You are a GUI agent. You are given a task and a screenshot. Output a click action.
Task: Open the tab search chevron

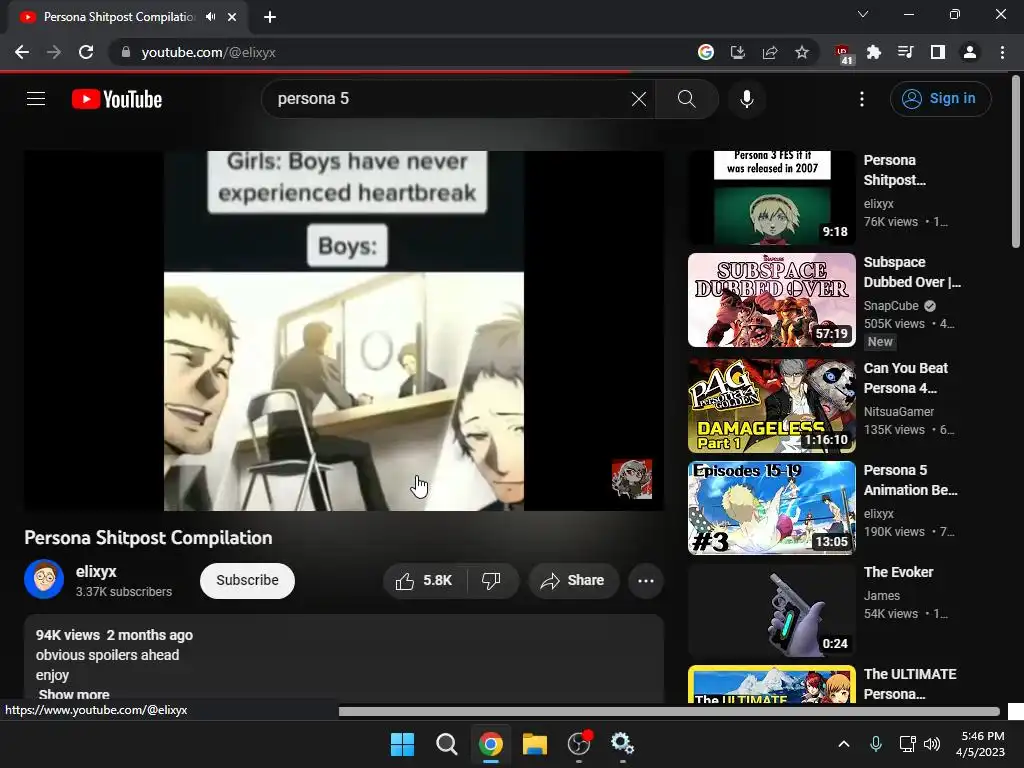(863, 14)
